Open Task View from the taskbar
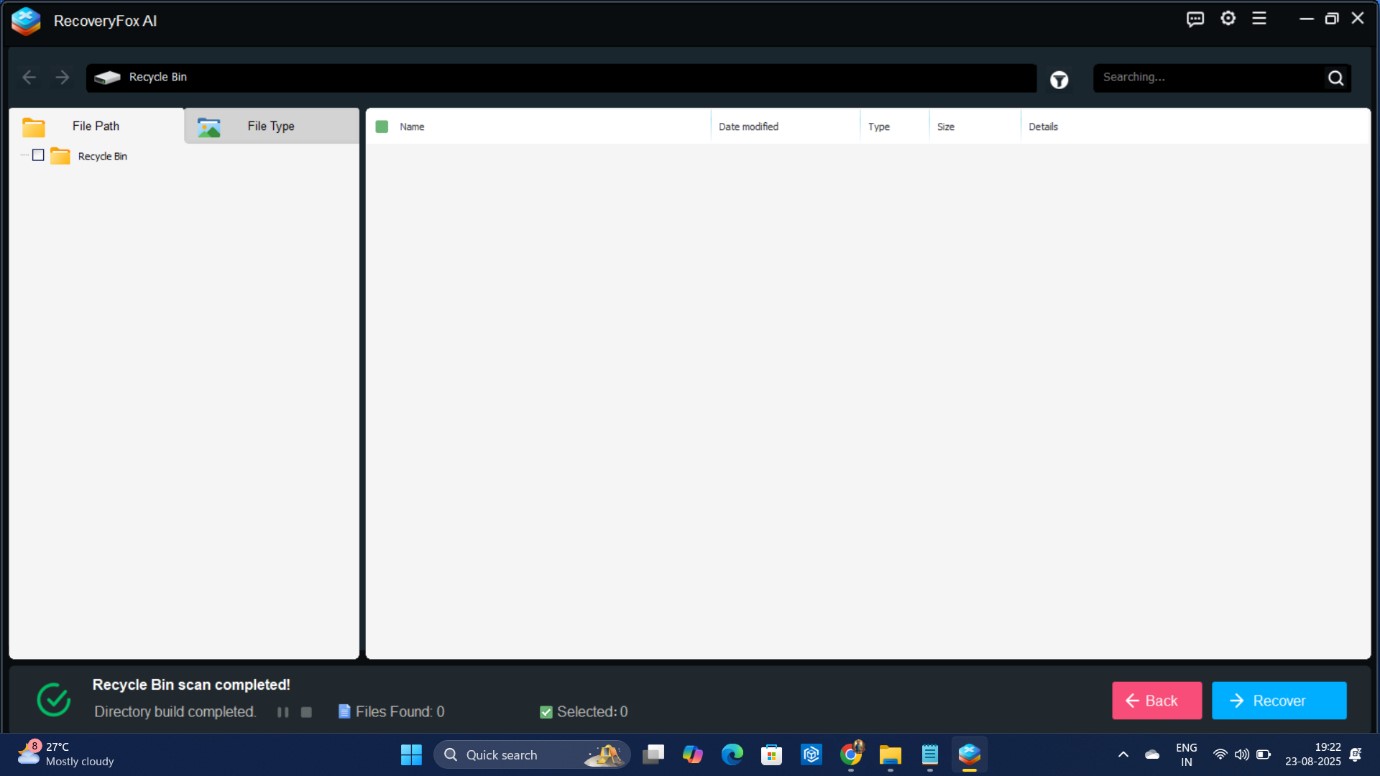1380x776 pixels. 653,755
